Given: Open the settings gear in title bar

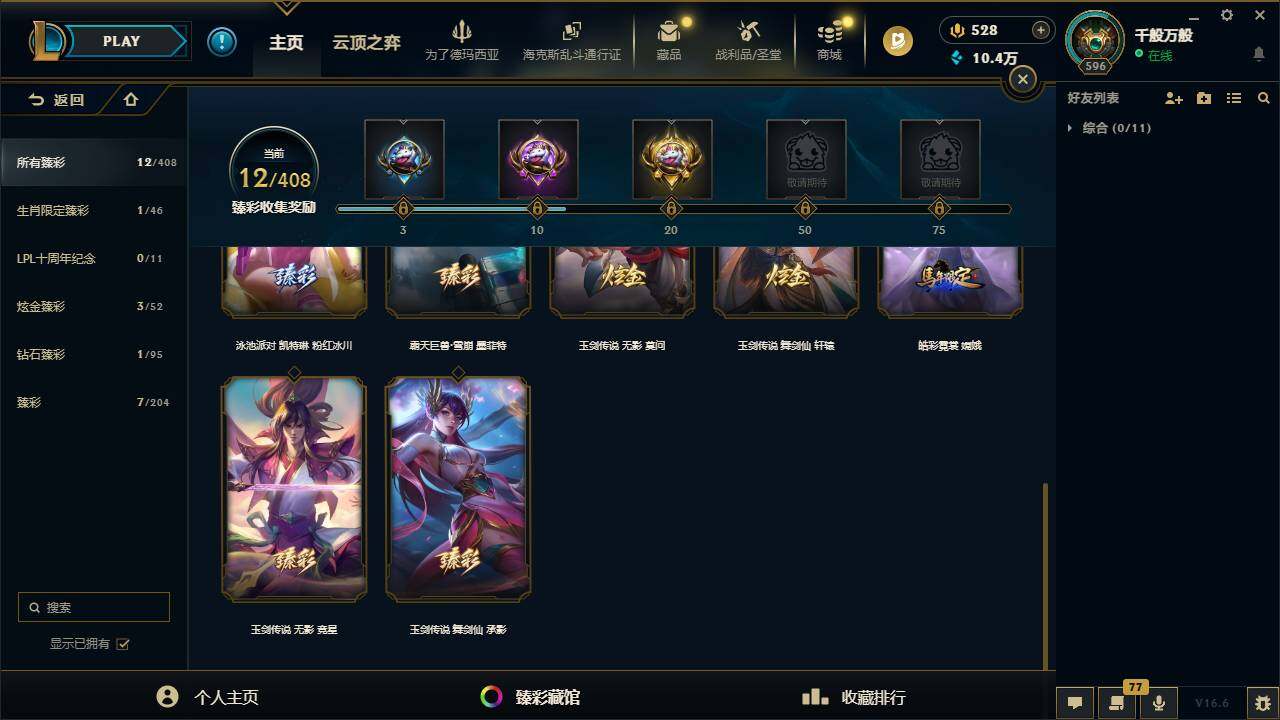Looking at the screenshot, I should (x=1227, y=15).
